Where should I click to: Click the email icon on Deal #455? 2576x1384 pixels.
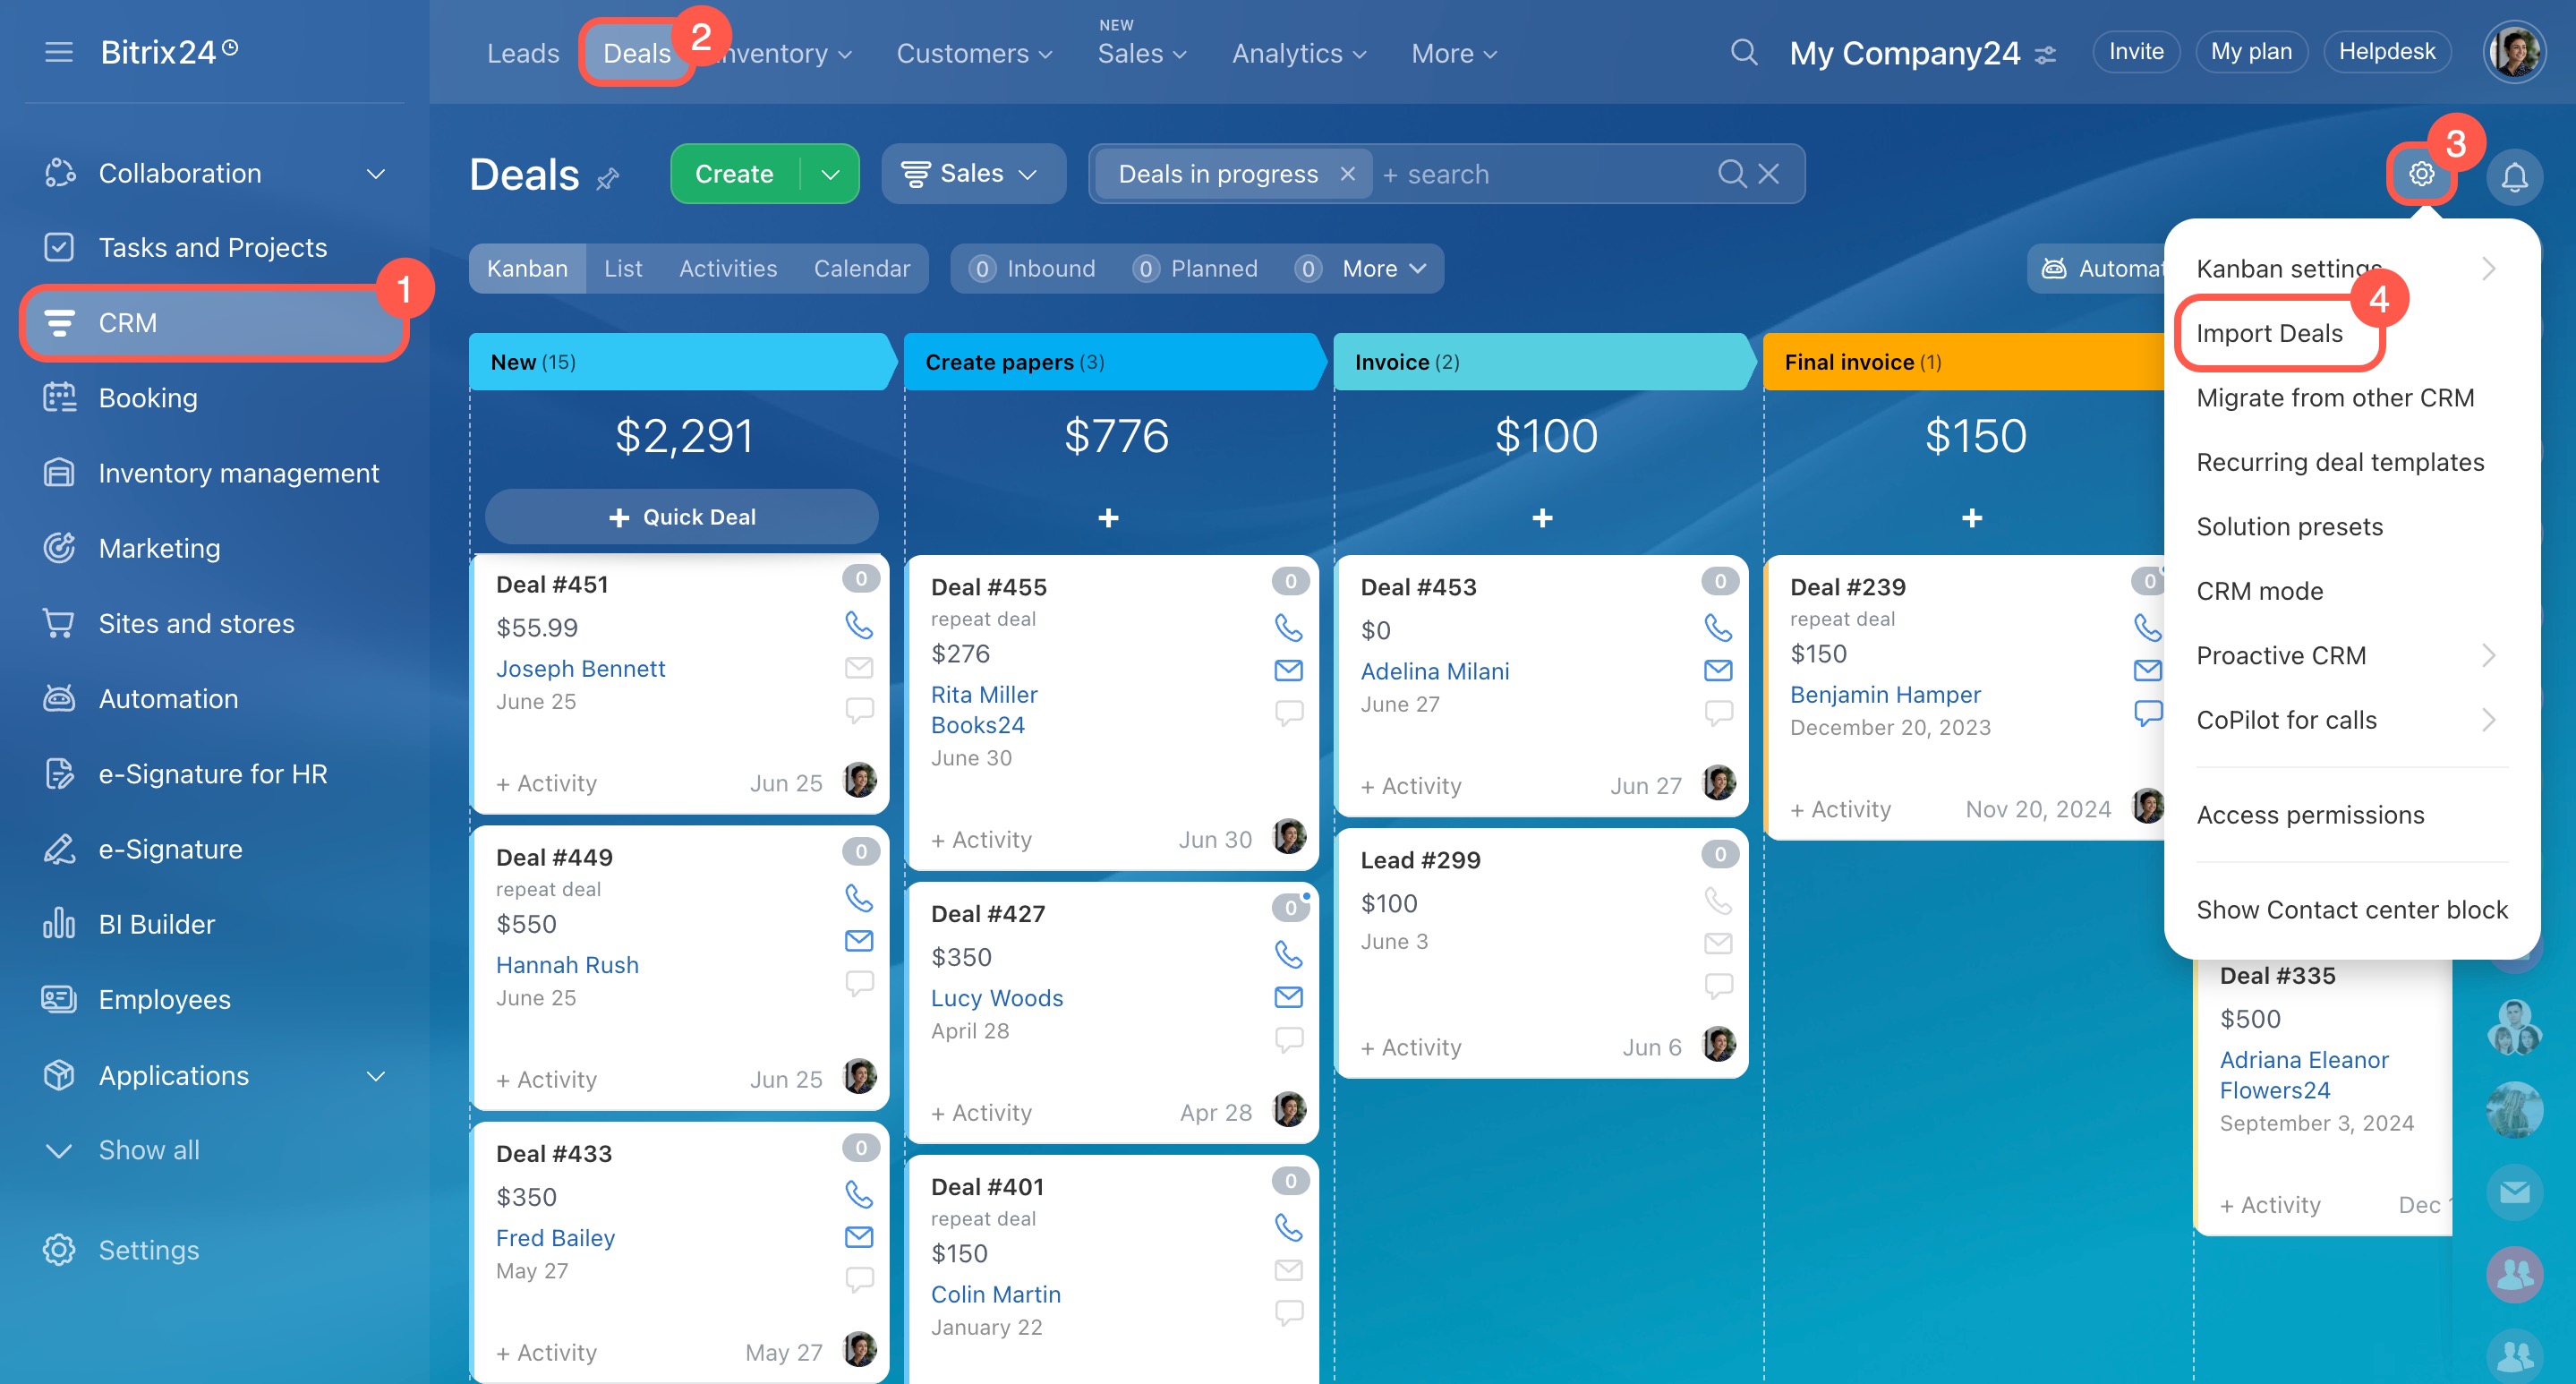[x=1288, y=670]
